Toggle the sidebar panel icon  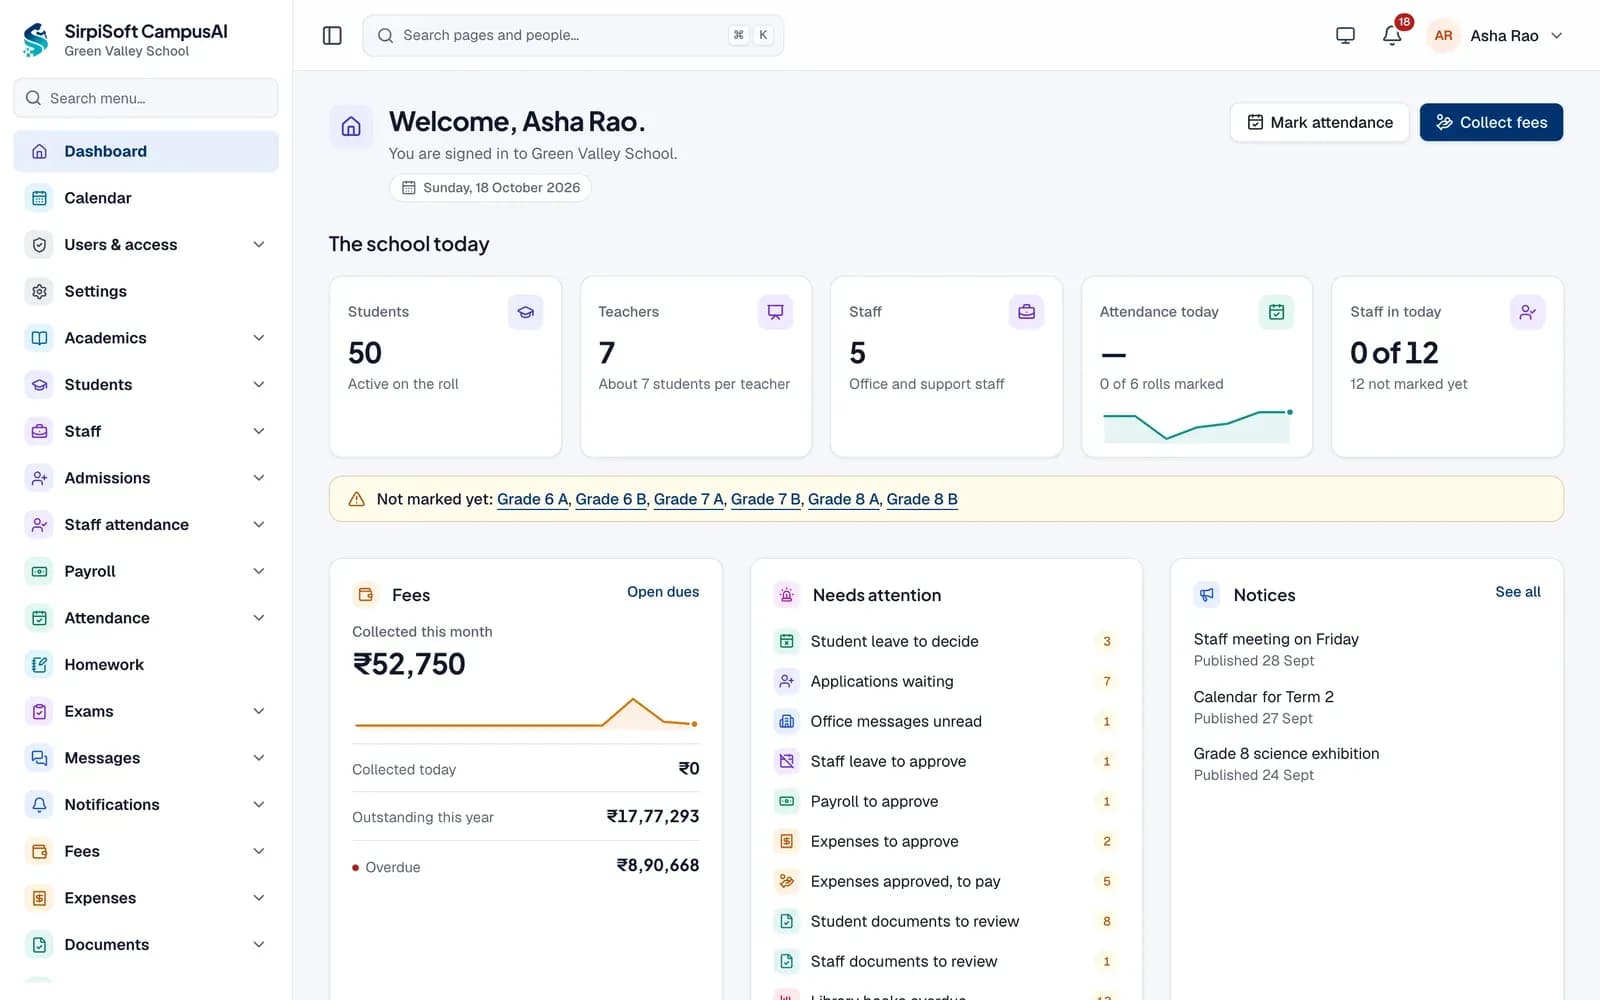tap(332, 35)
